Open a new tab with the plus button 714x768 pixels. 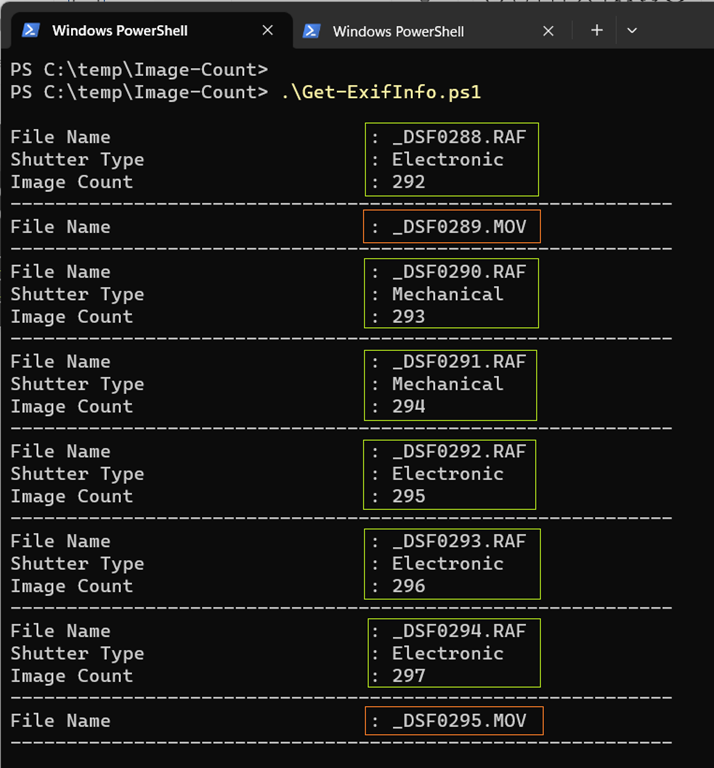597,30
